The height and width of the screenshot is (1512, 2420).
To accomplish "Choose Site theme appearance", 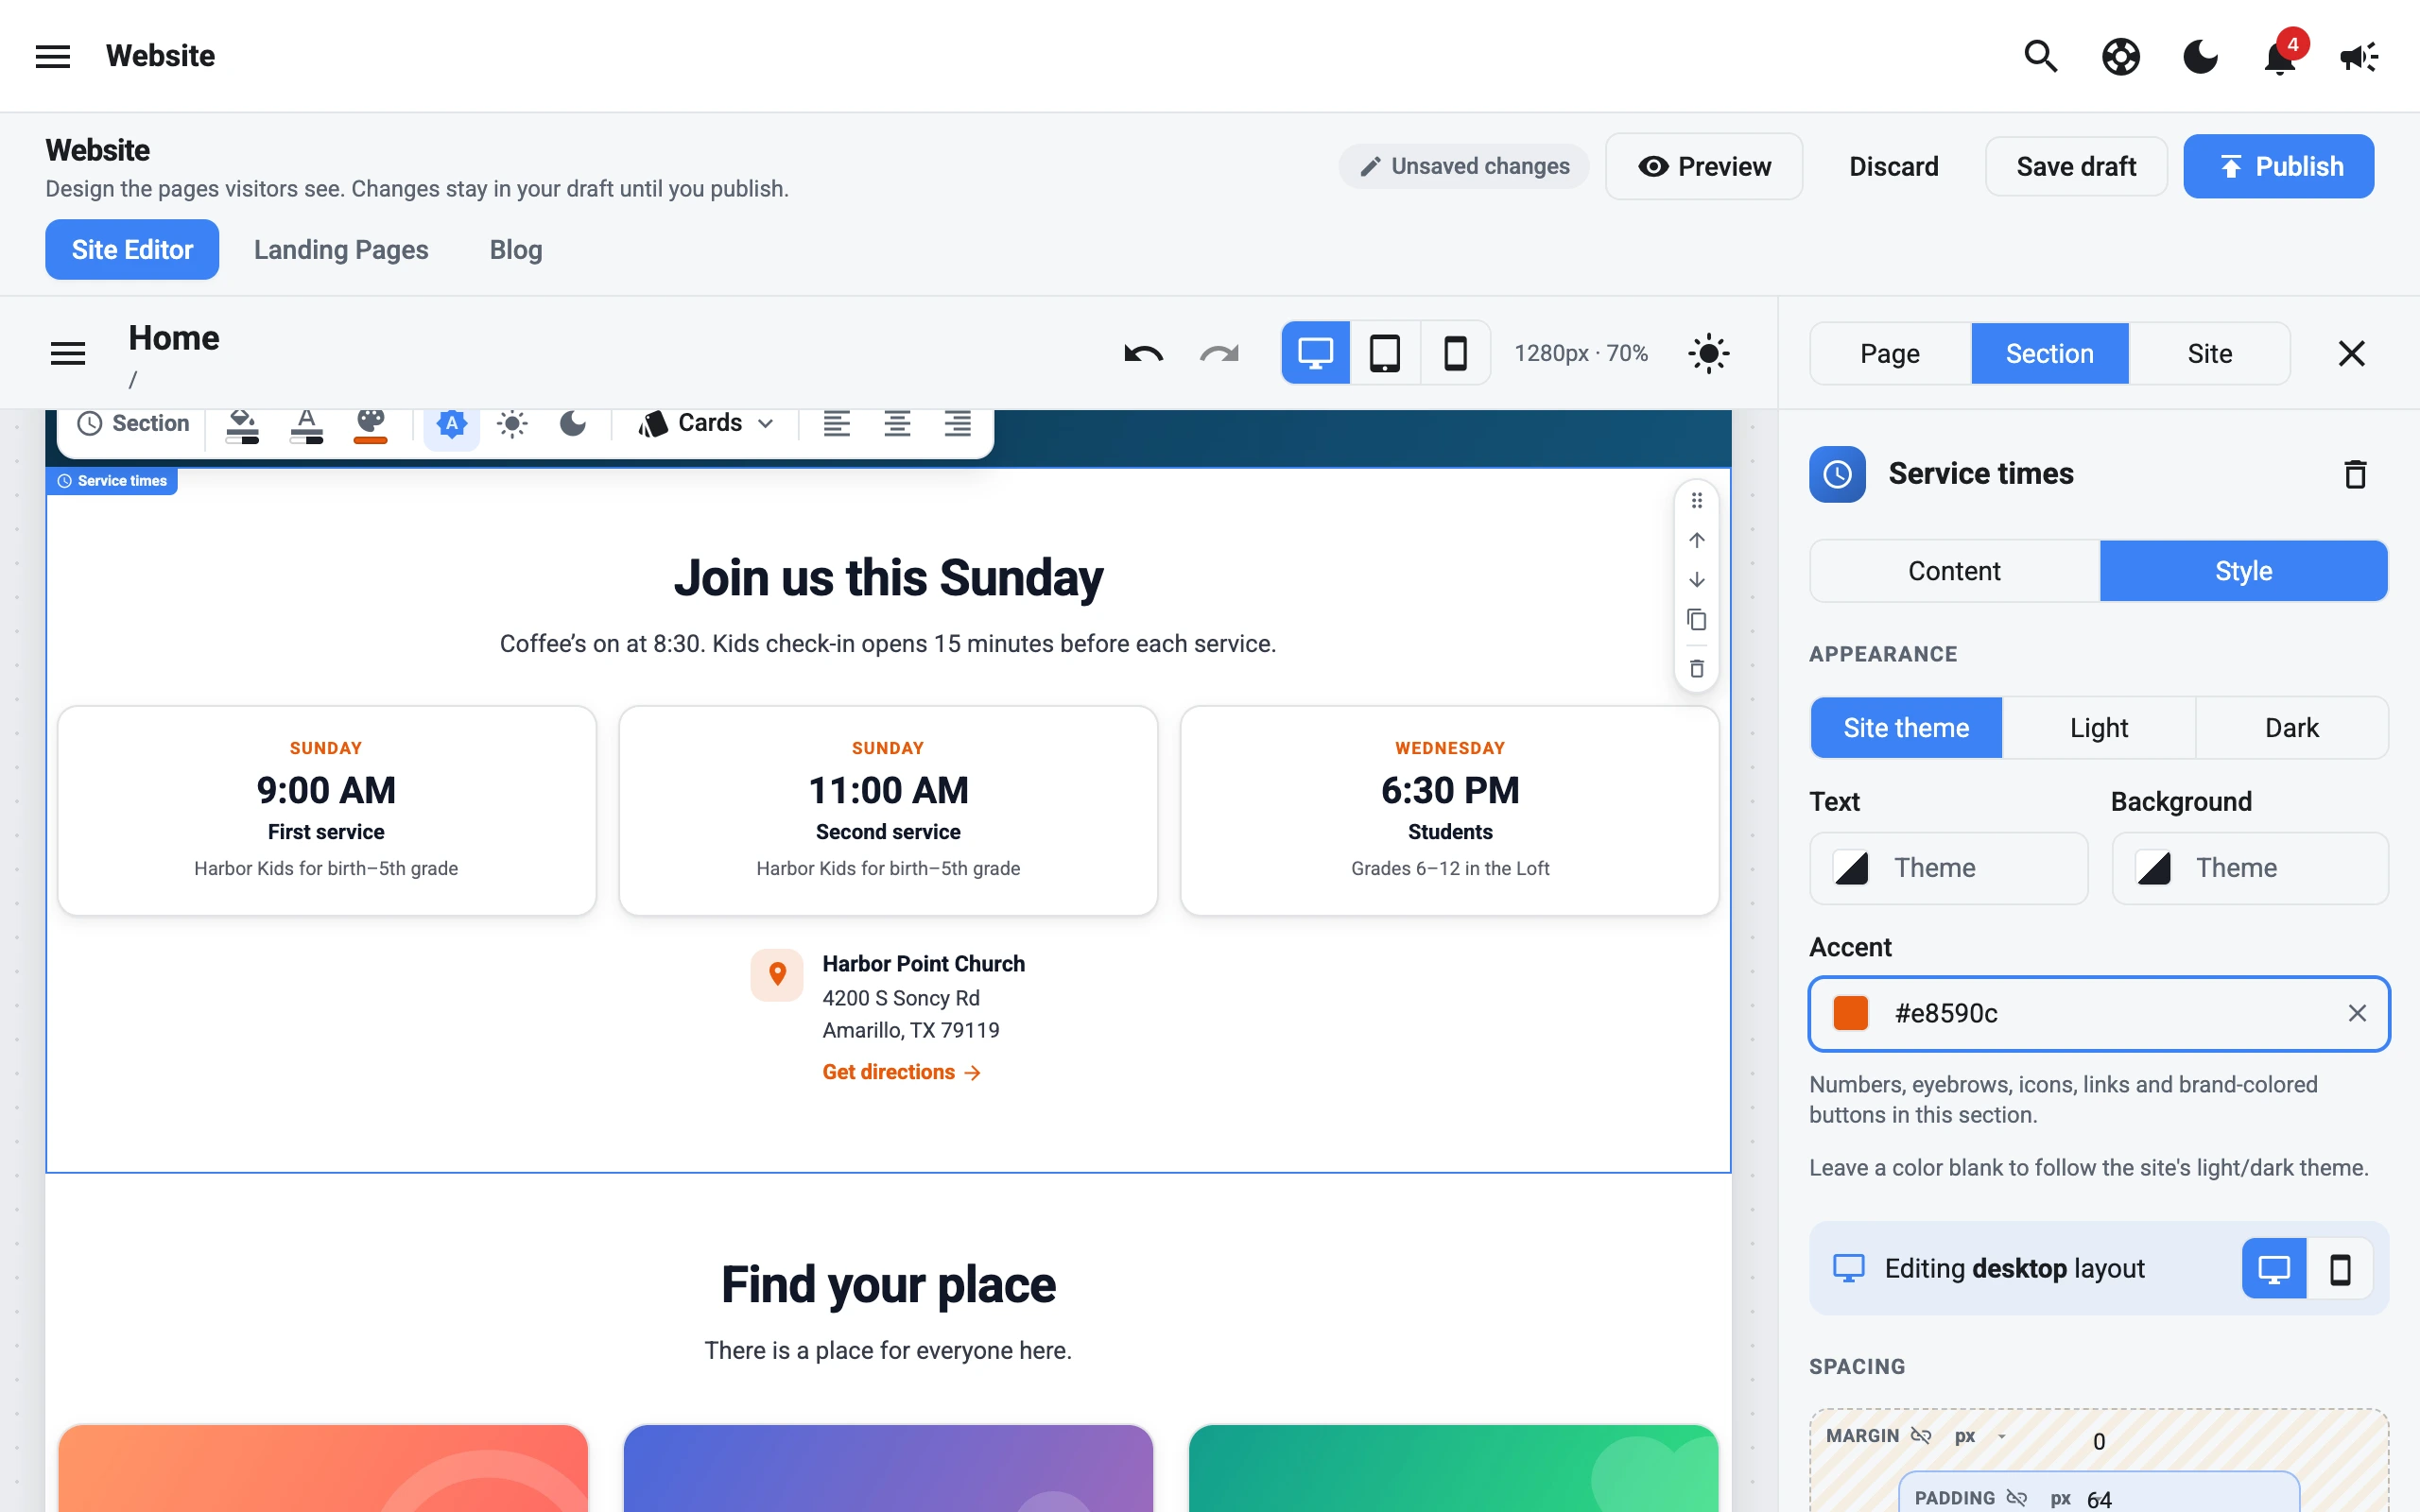I will click(1906, 727).
